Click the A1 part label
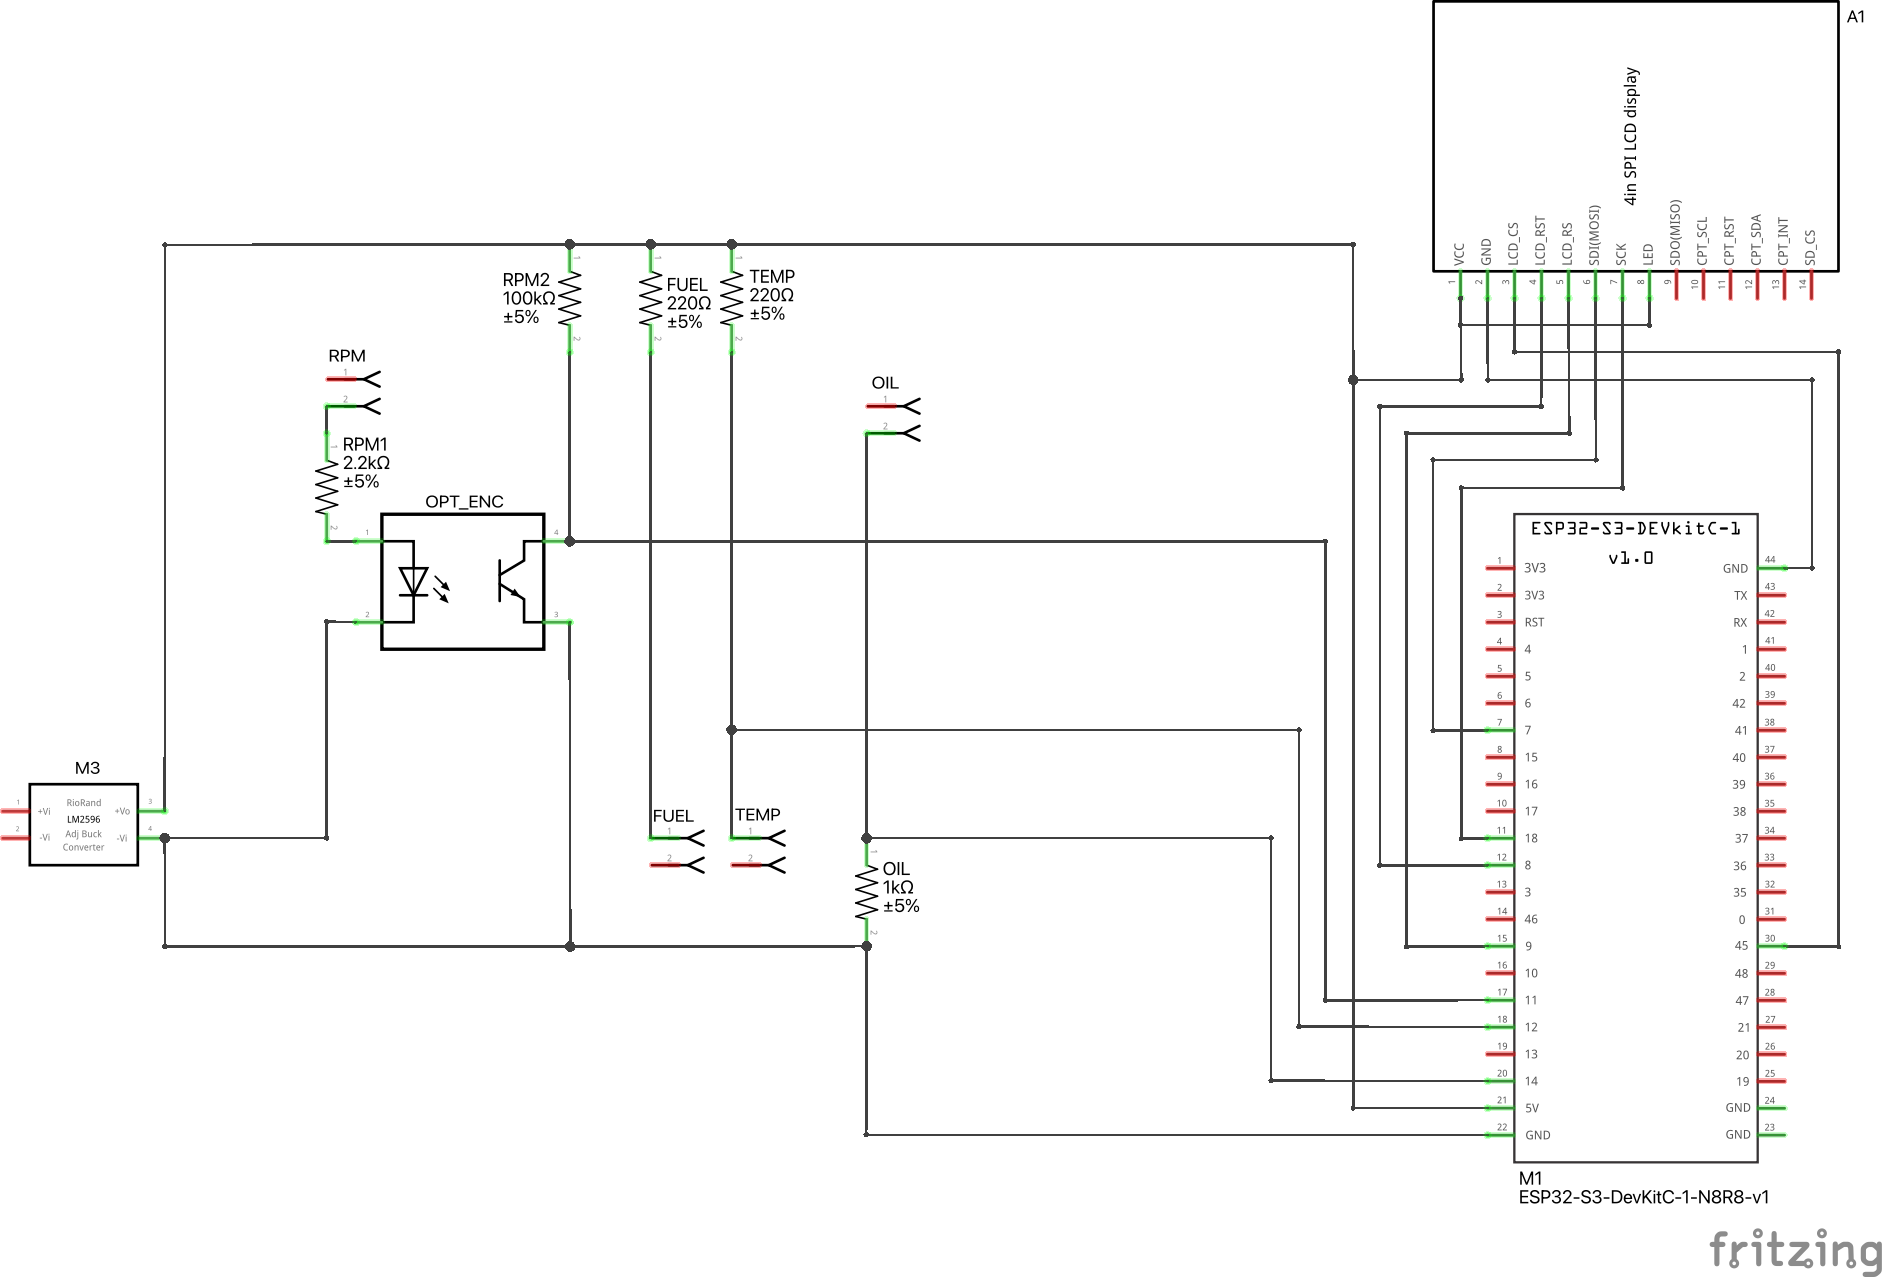Viewport: 1882px width, 1277px height. pos(1856,17)
